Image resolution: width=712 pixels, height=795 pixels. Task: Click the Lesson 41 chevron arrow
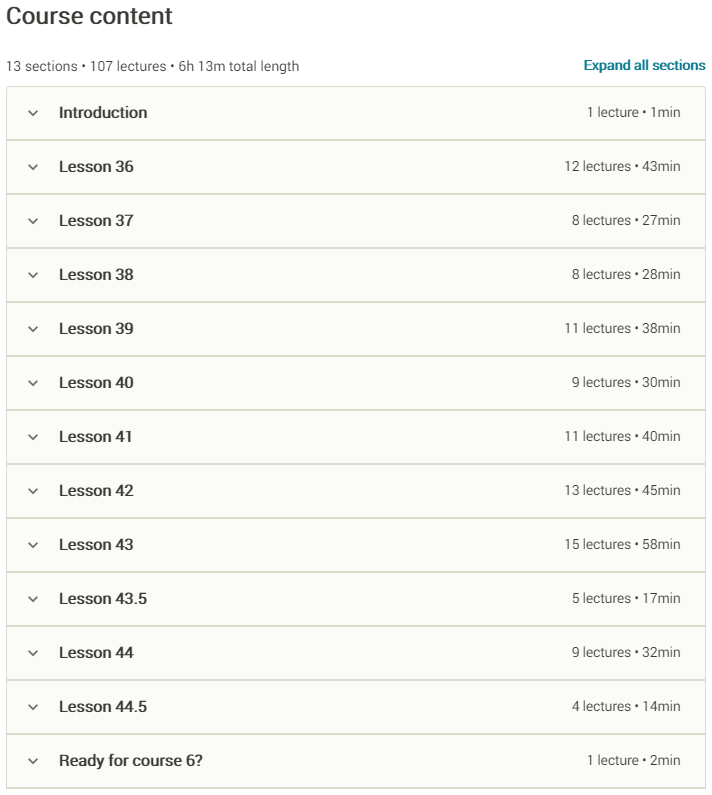click(x=33, y=437)
